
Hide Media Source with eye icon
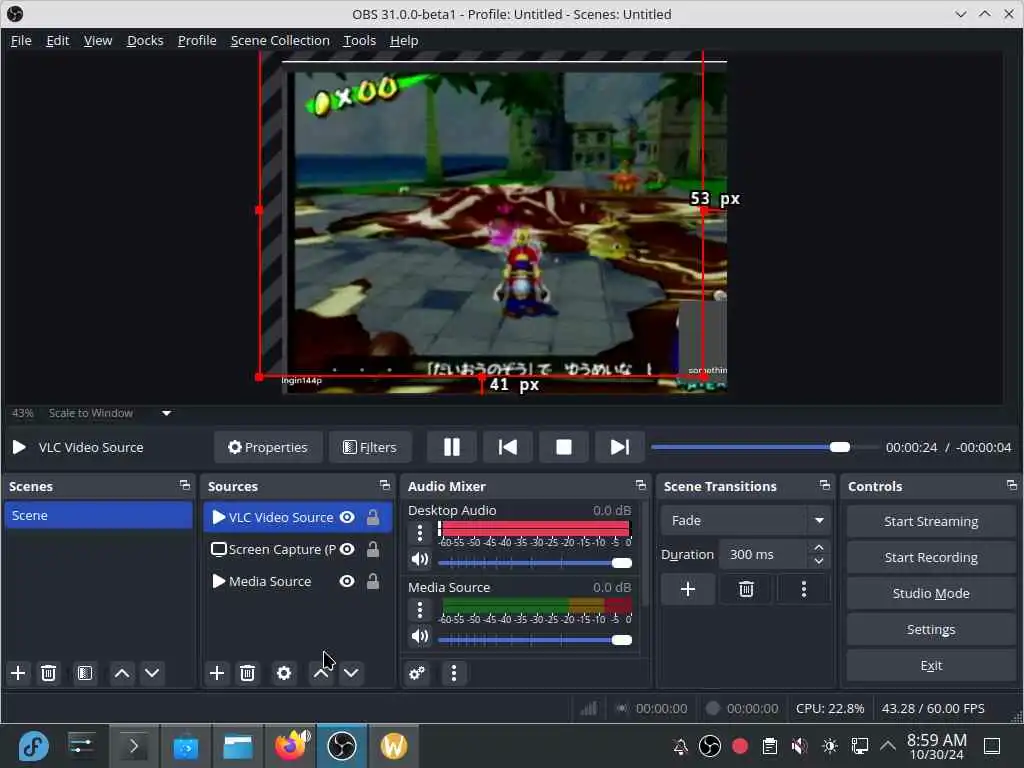tap(347, 581)
